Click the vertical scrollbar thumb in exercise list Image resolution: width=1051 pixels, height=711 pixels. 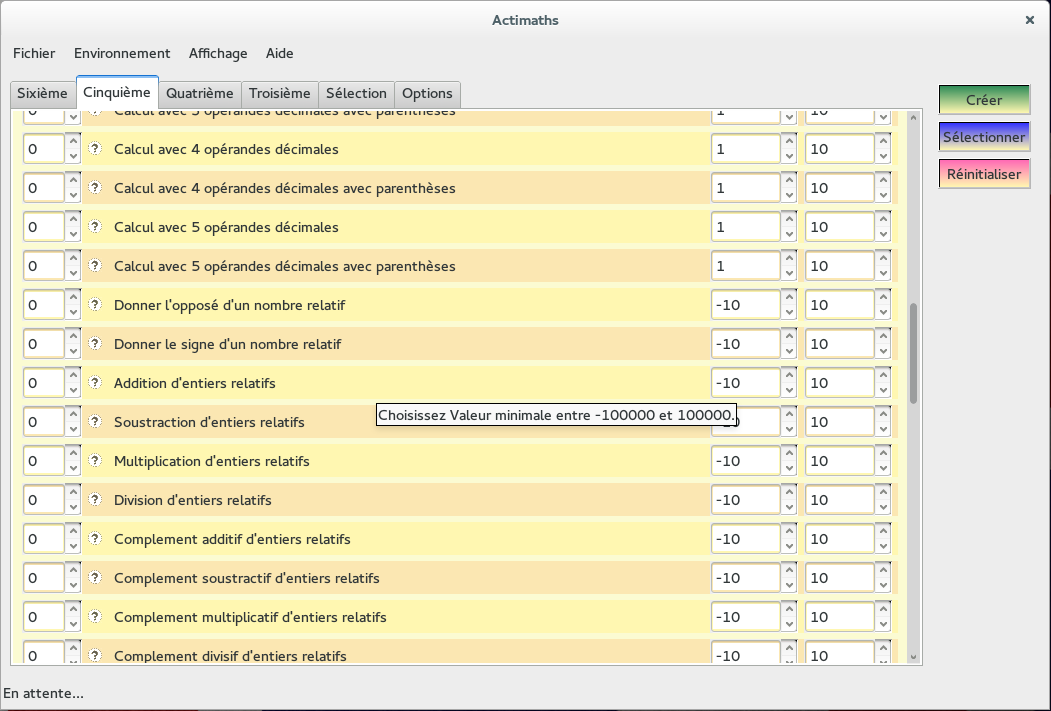(x=913, y=353)
